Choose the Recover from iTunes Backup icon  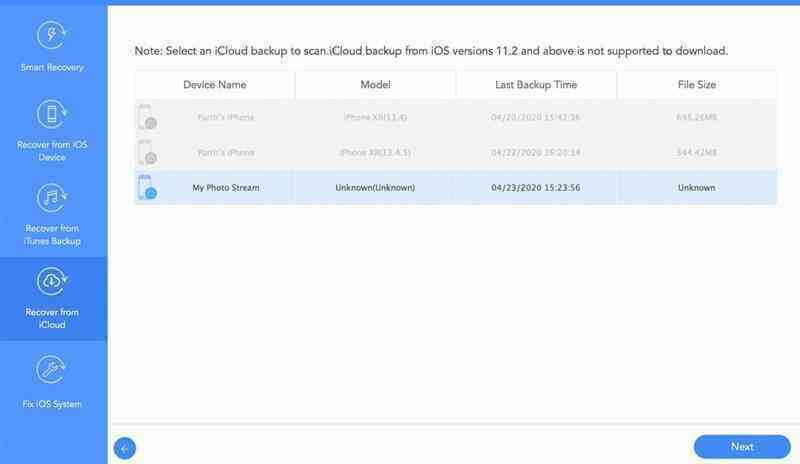tap(52, 198)
